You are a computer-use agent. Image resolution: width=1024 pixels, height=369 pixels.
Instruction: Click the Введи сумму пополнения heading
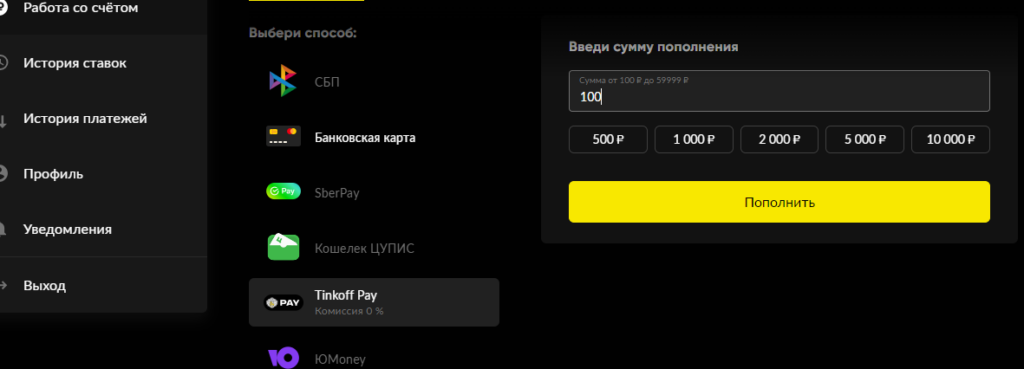click(653, 47)
